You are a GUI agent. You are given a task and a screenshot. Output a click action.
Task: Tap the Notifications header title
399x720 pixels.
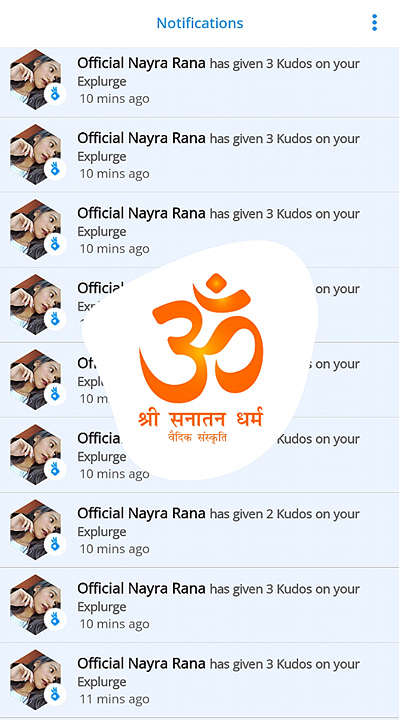[200, 23]
